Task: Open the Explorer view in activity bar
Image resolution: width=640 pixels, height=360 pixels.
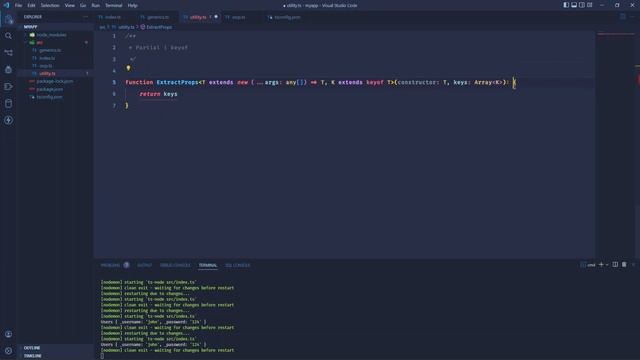Action: click(9, 19)
